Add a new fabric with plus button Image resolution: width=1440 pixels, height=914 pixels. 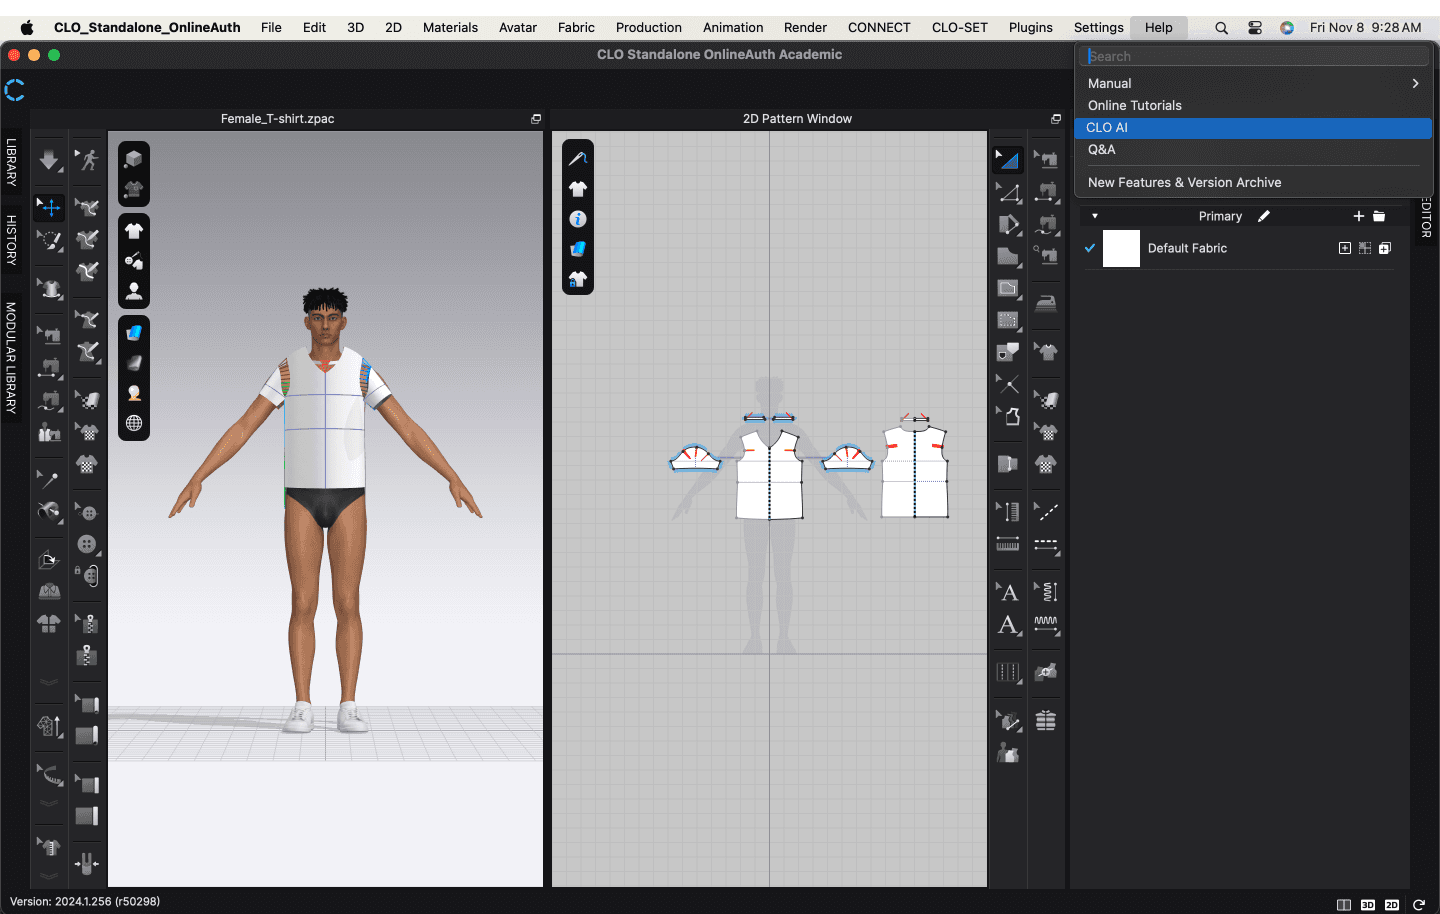(1358, 216)
